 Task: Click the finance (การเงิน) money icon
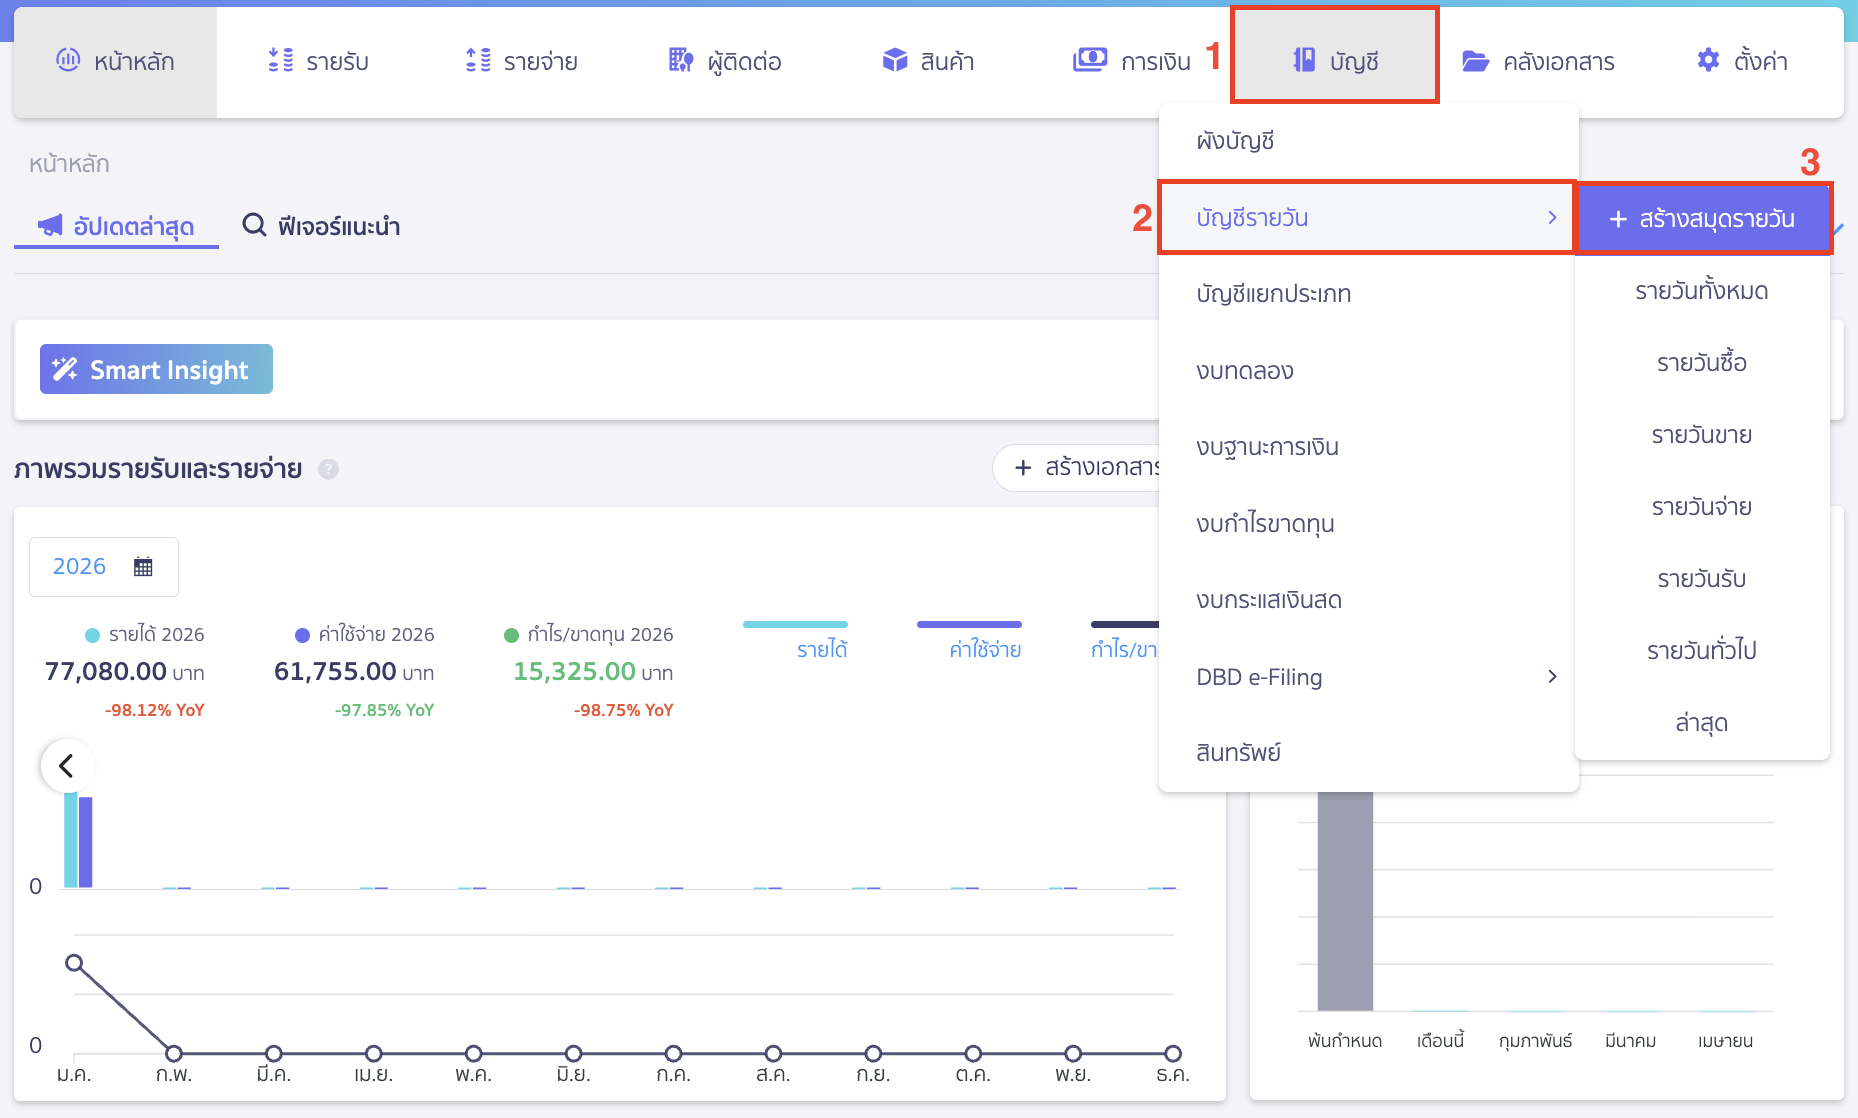(1089, 61)
